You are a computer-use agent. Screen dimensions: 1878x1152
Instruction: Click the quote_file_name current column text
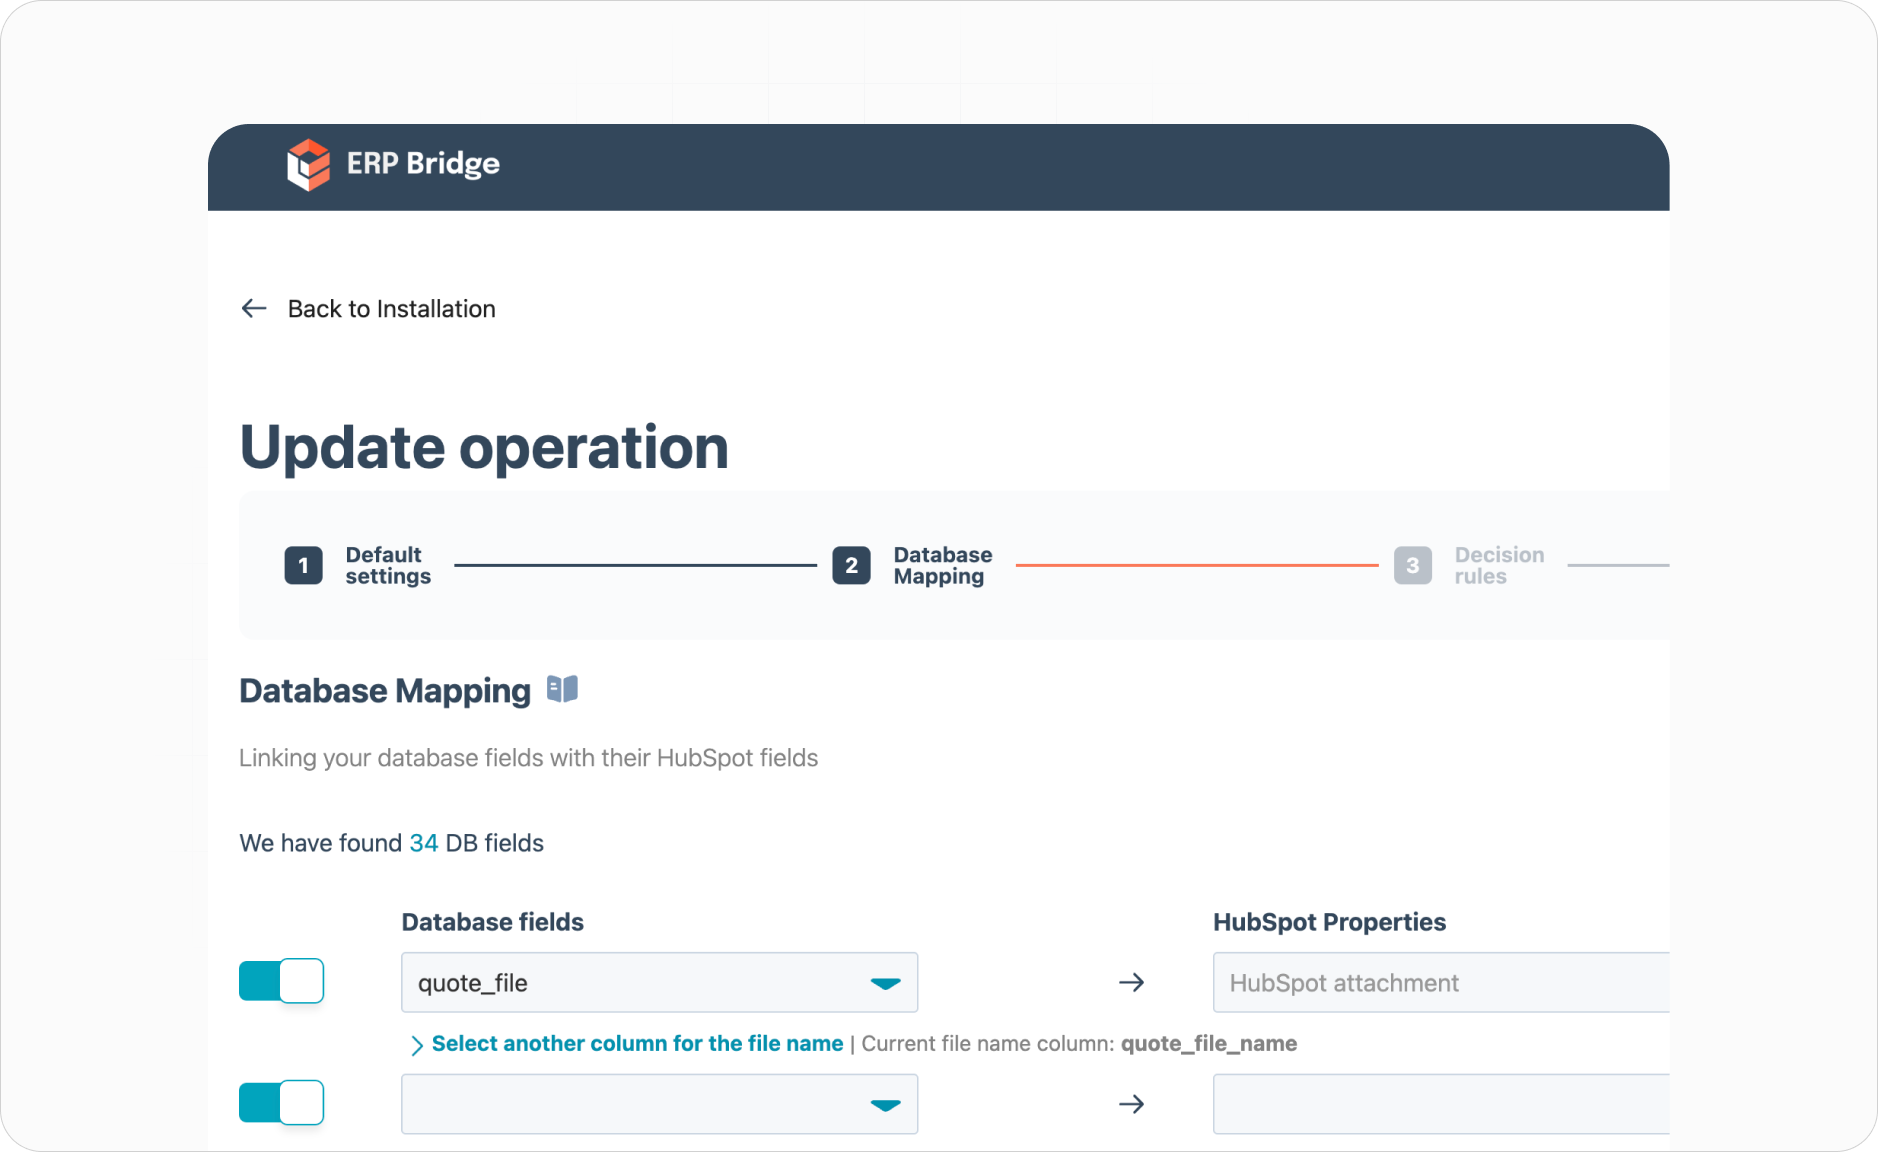tap(1209, 1044)
